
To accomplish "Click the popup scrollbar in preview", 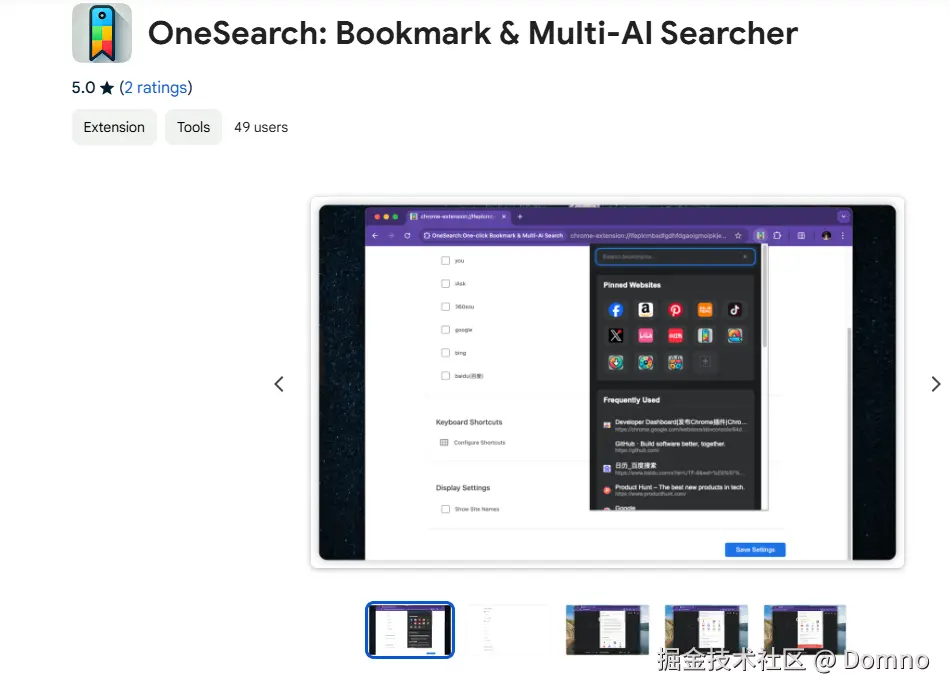I will pyautogui.click(x=765, y=297).
